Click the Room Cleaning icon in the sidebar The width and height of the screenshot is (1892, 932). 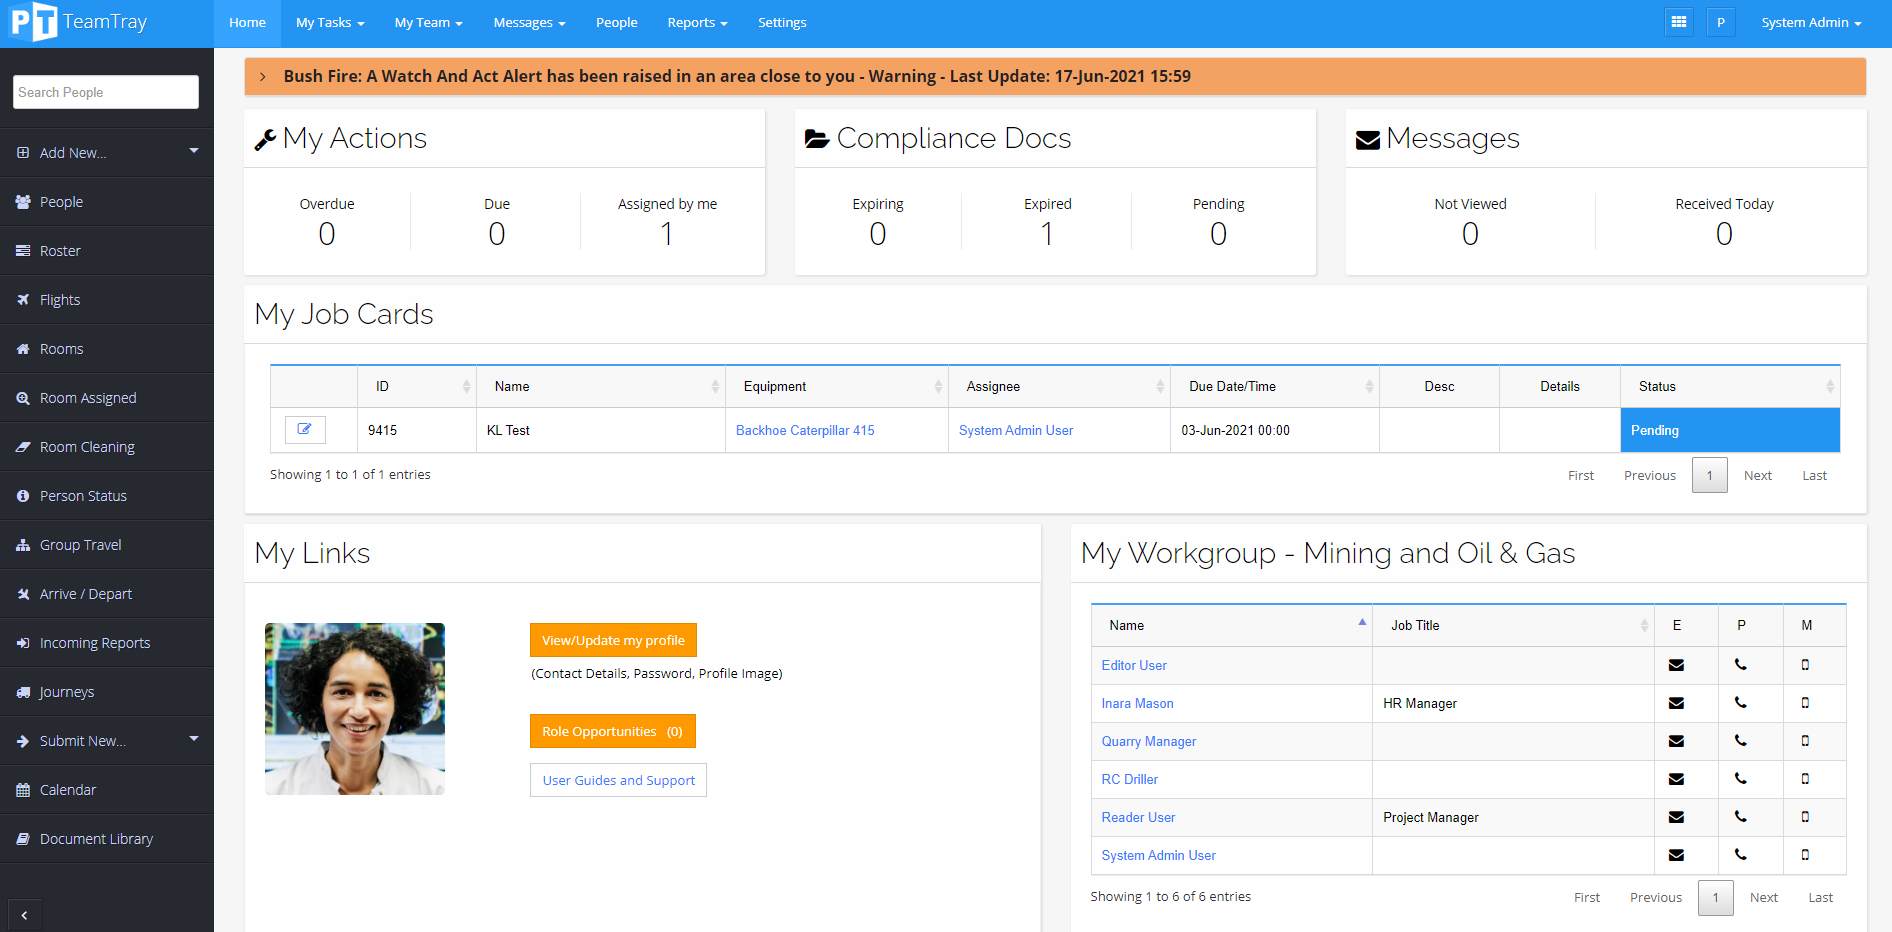pos(23,446)
